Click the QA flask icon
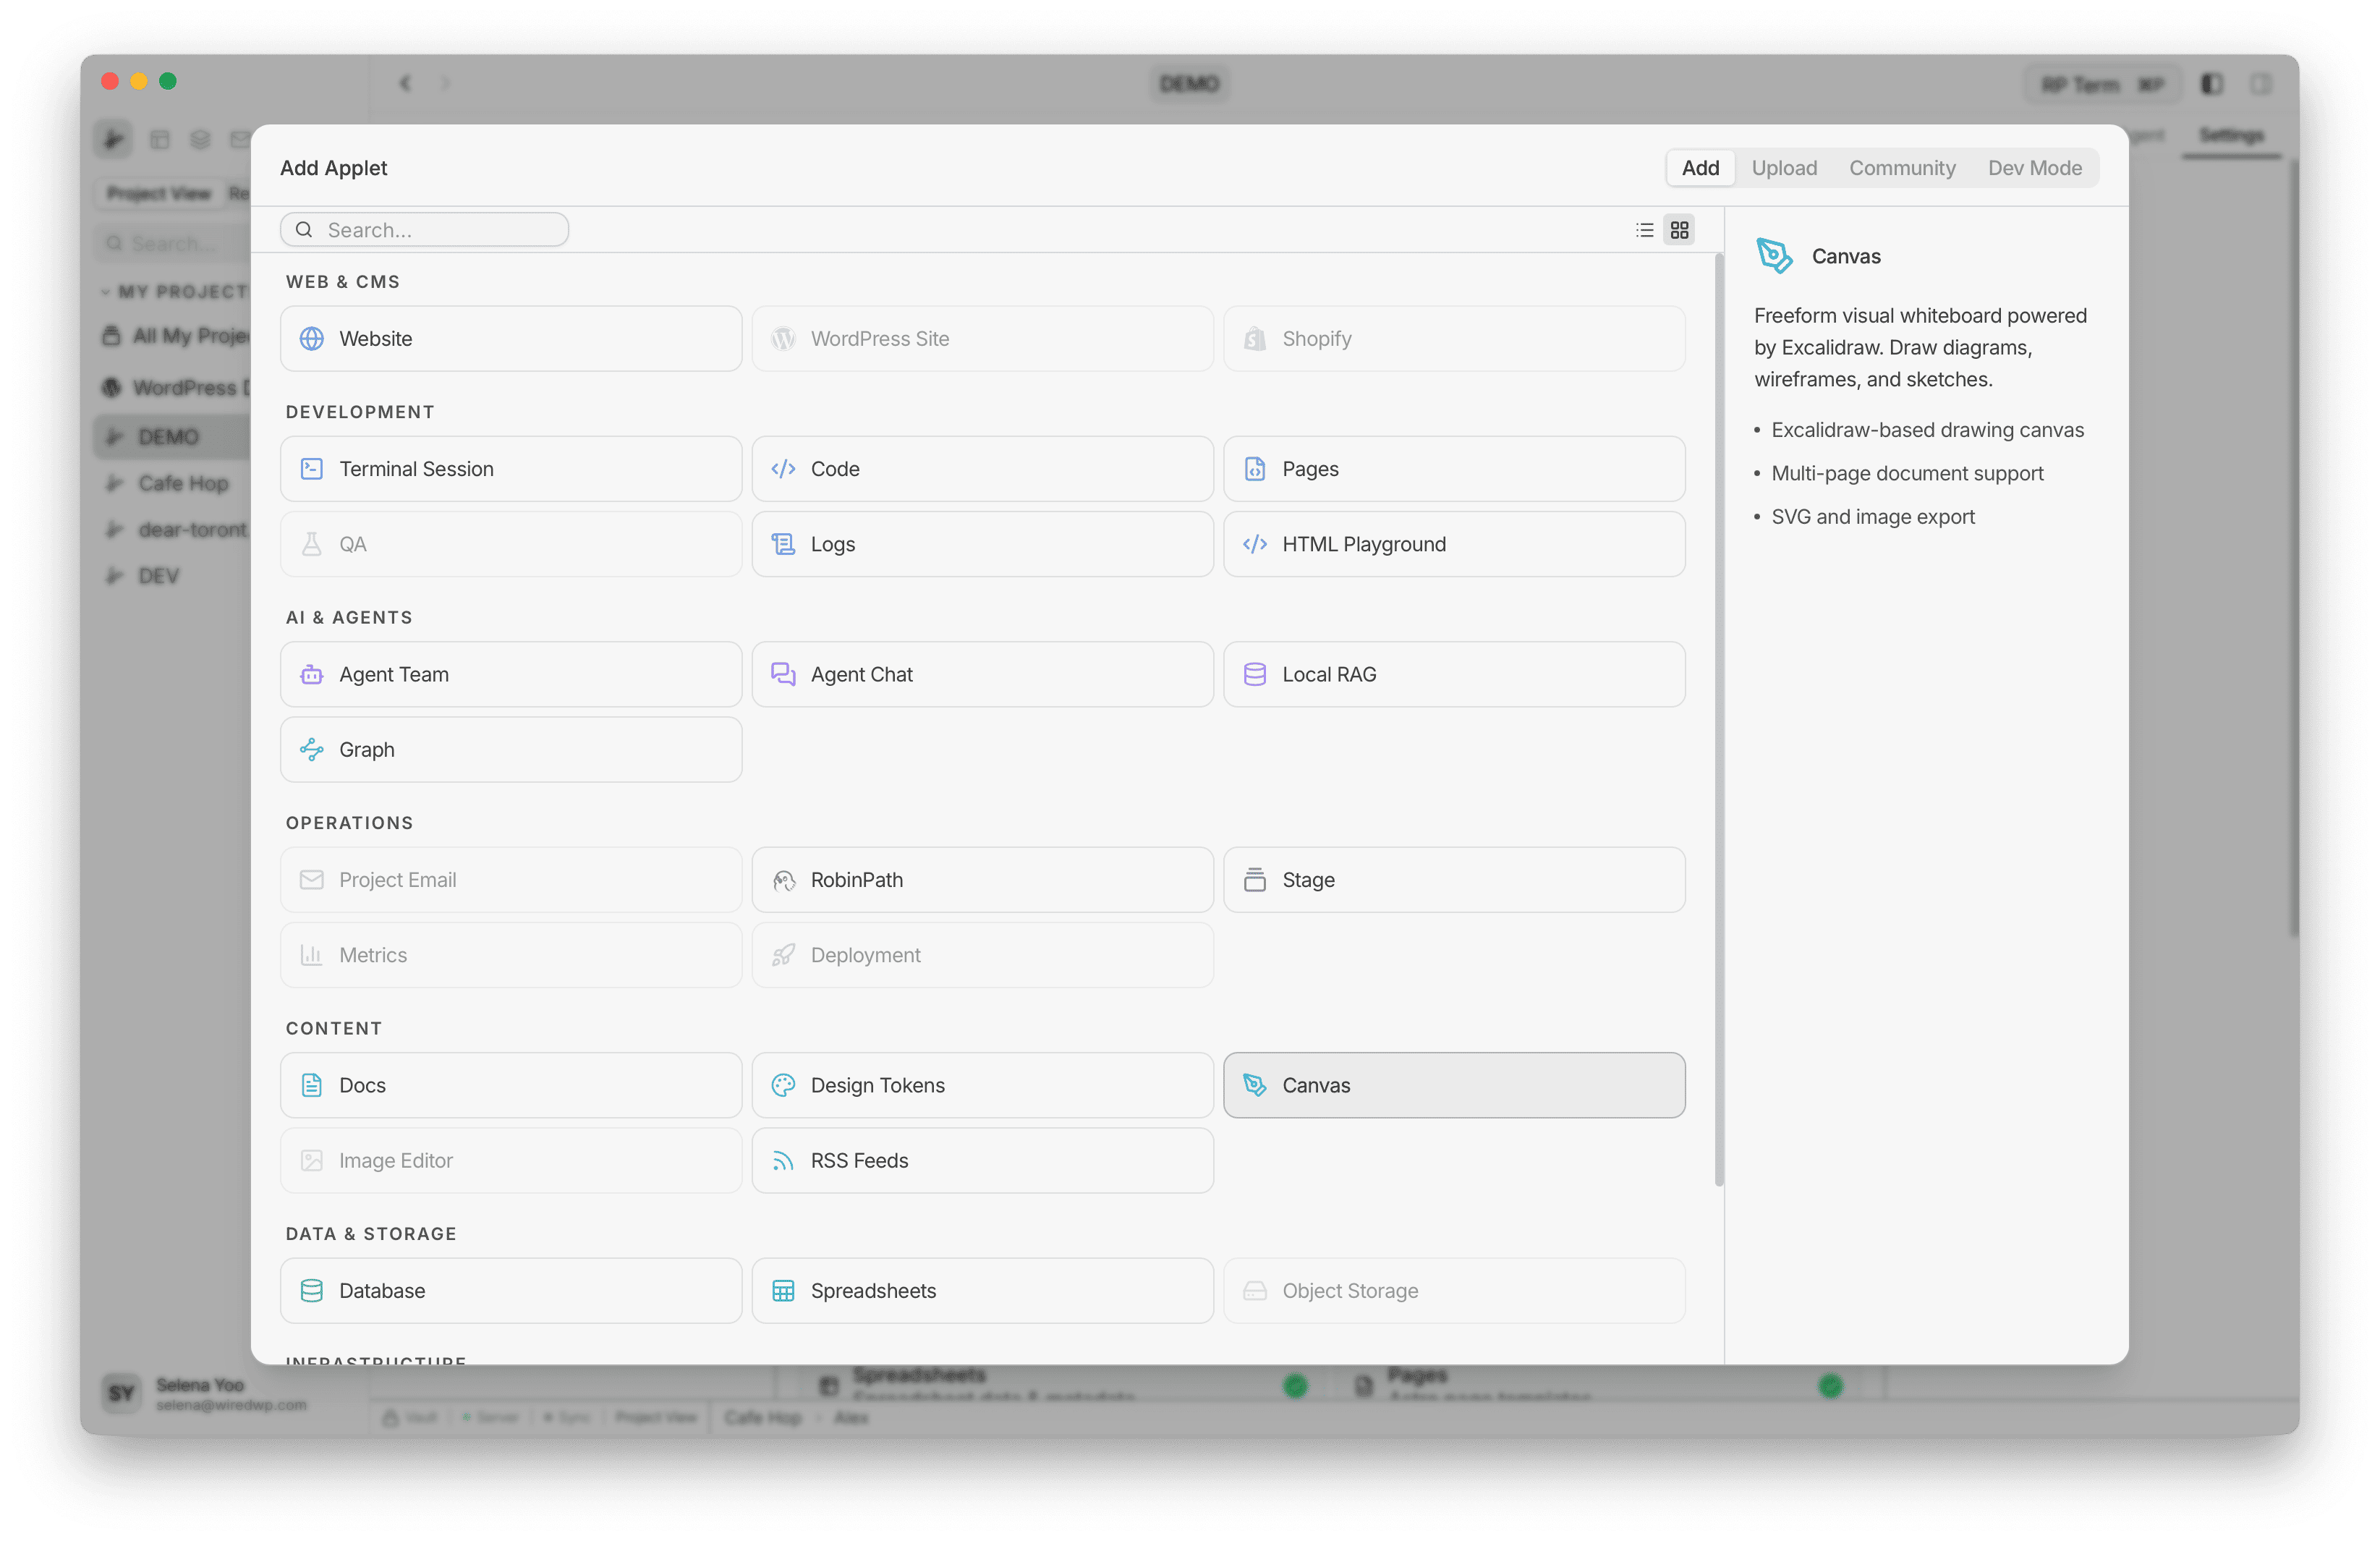 (312, 544)
